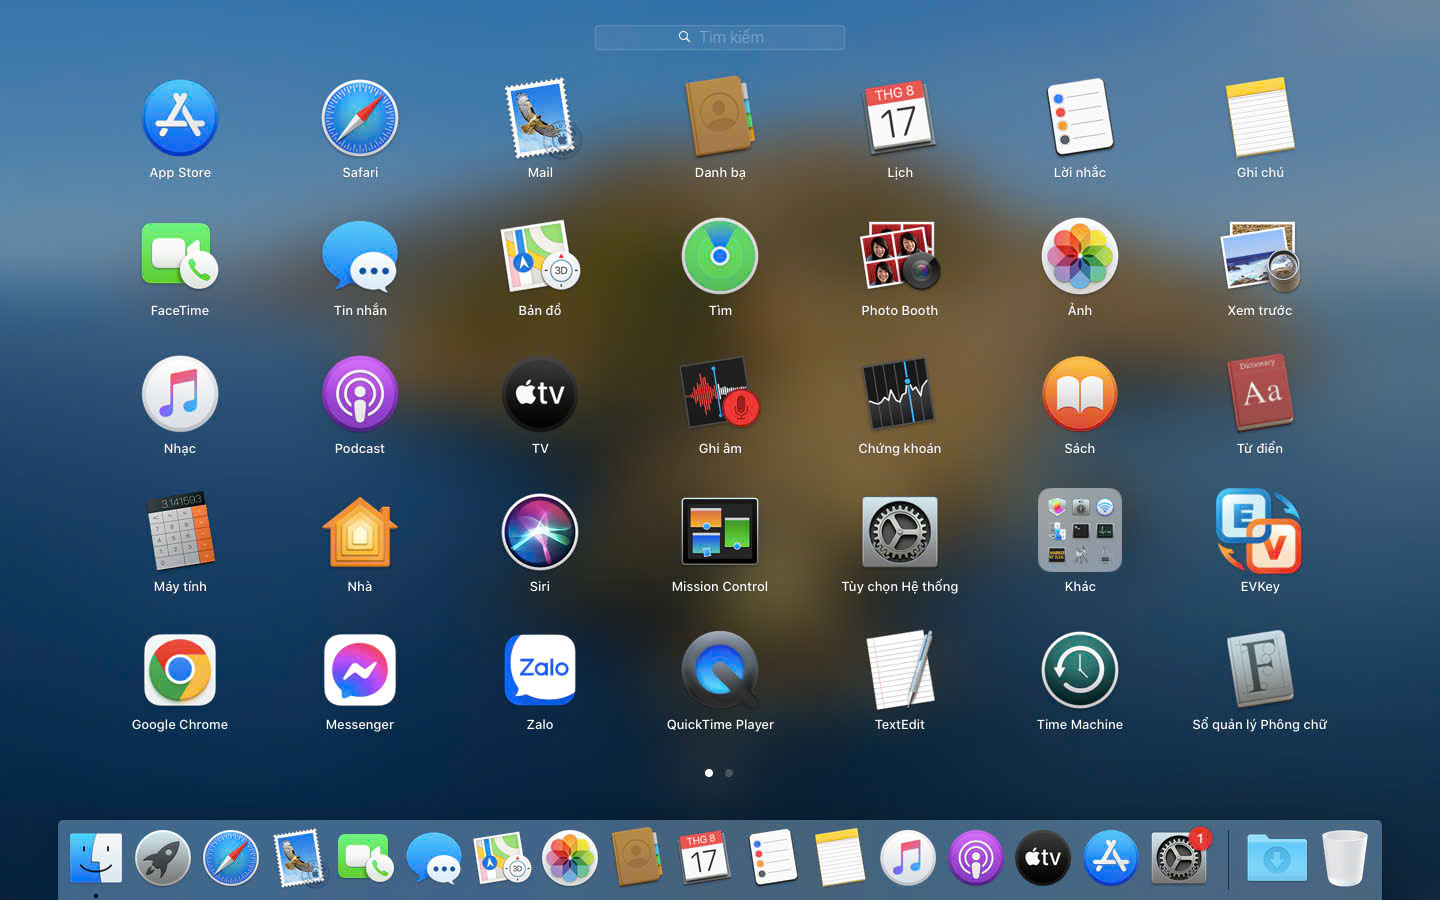The width and height of the screenshot is (1440, 900).
Task: Open Ảnh photos app in grid
Action: pos(1080,256)
